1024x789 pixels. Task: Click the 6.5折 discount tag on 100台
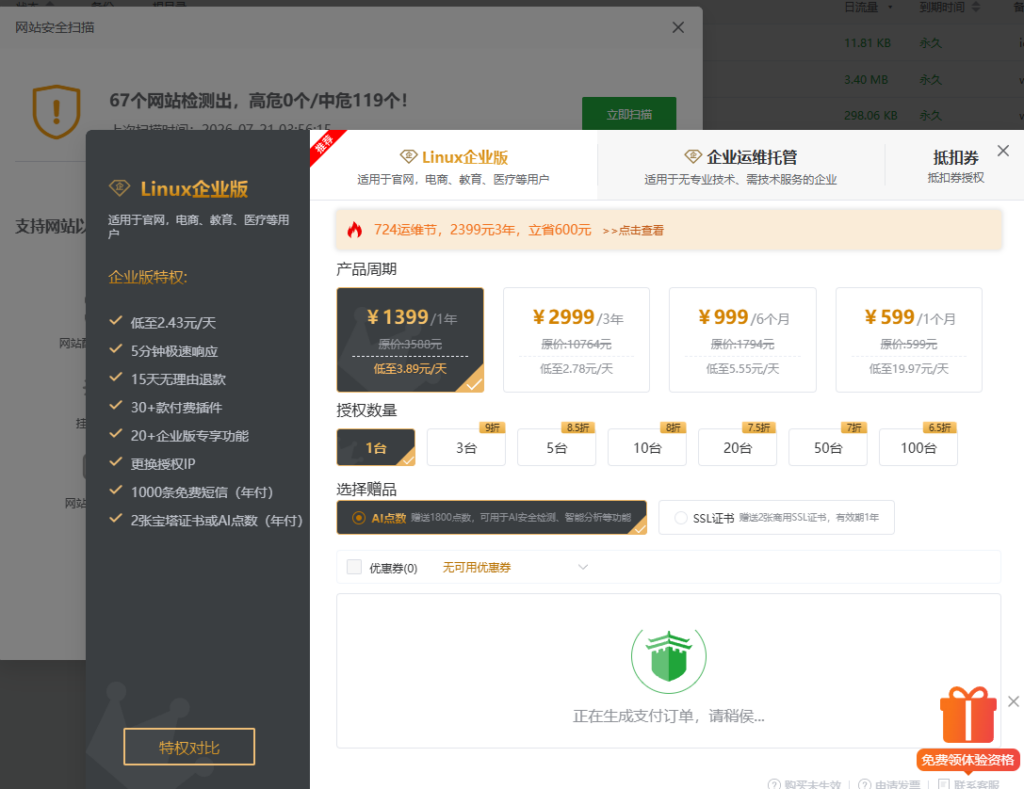940,428
